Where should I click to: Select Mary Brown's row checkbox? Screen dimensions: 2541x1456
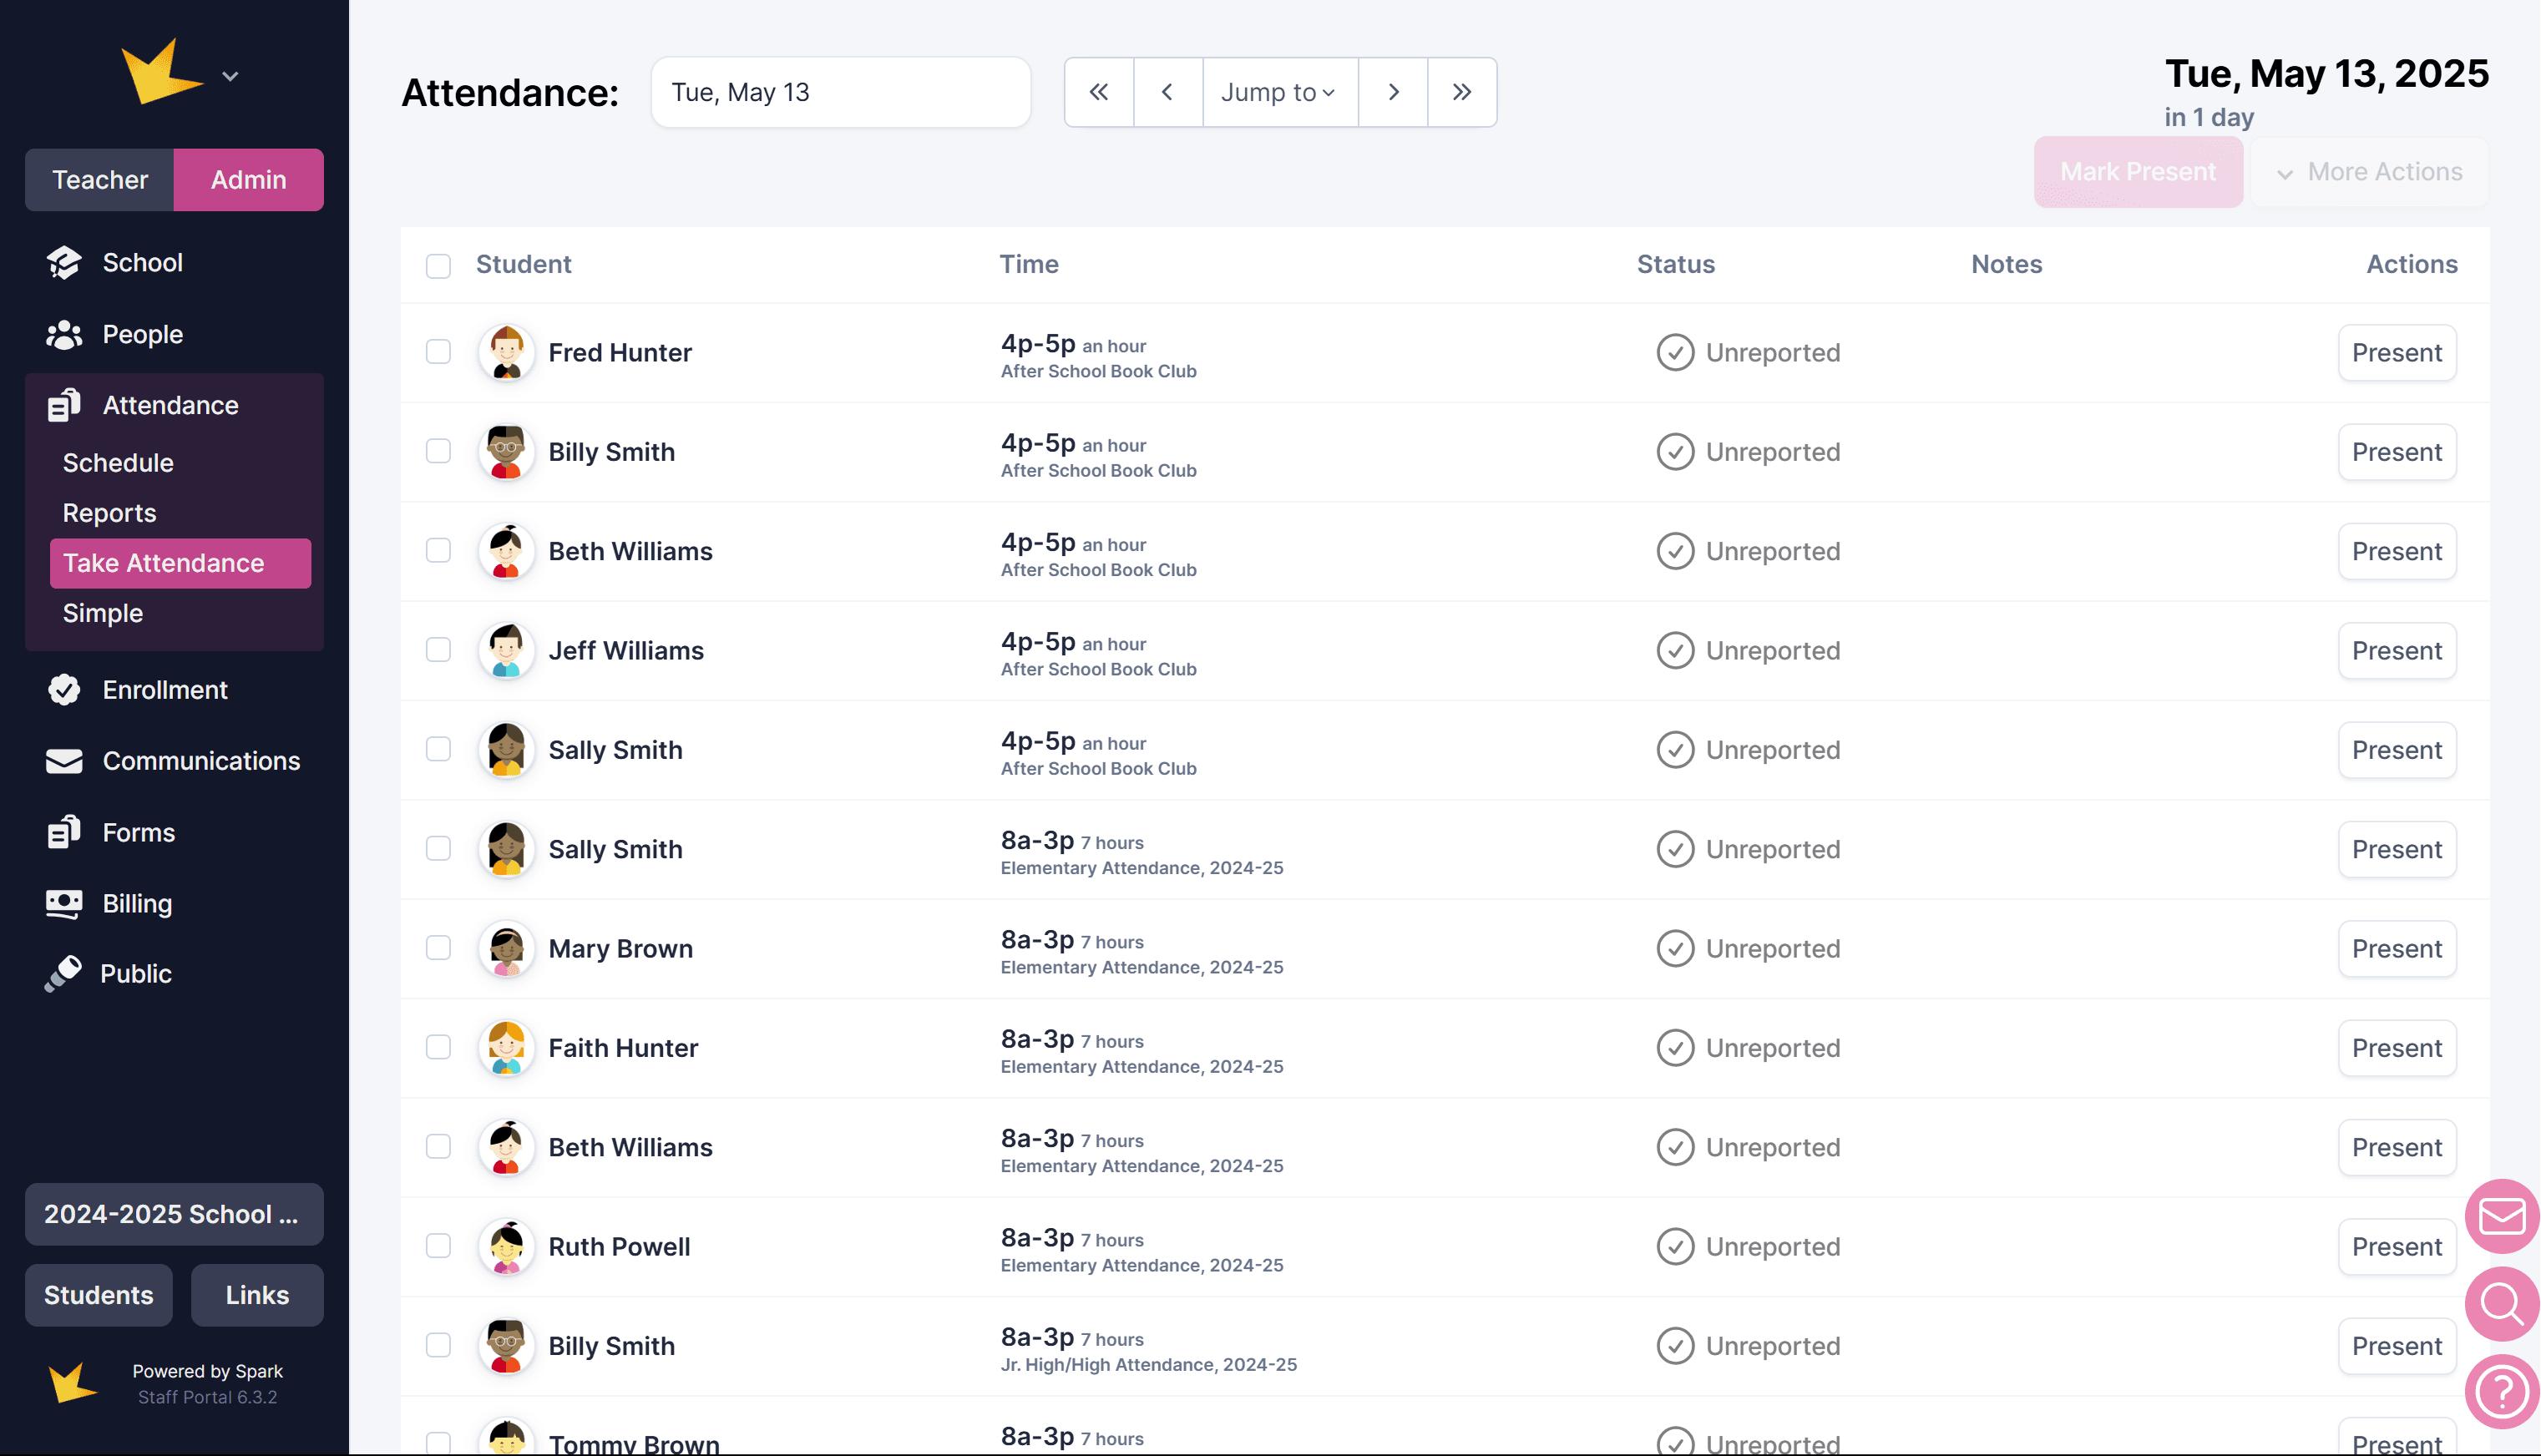[438, 948]
